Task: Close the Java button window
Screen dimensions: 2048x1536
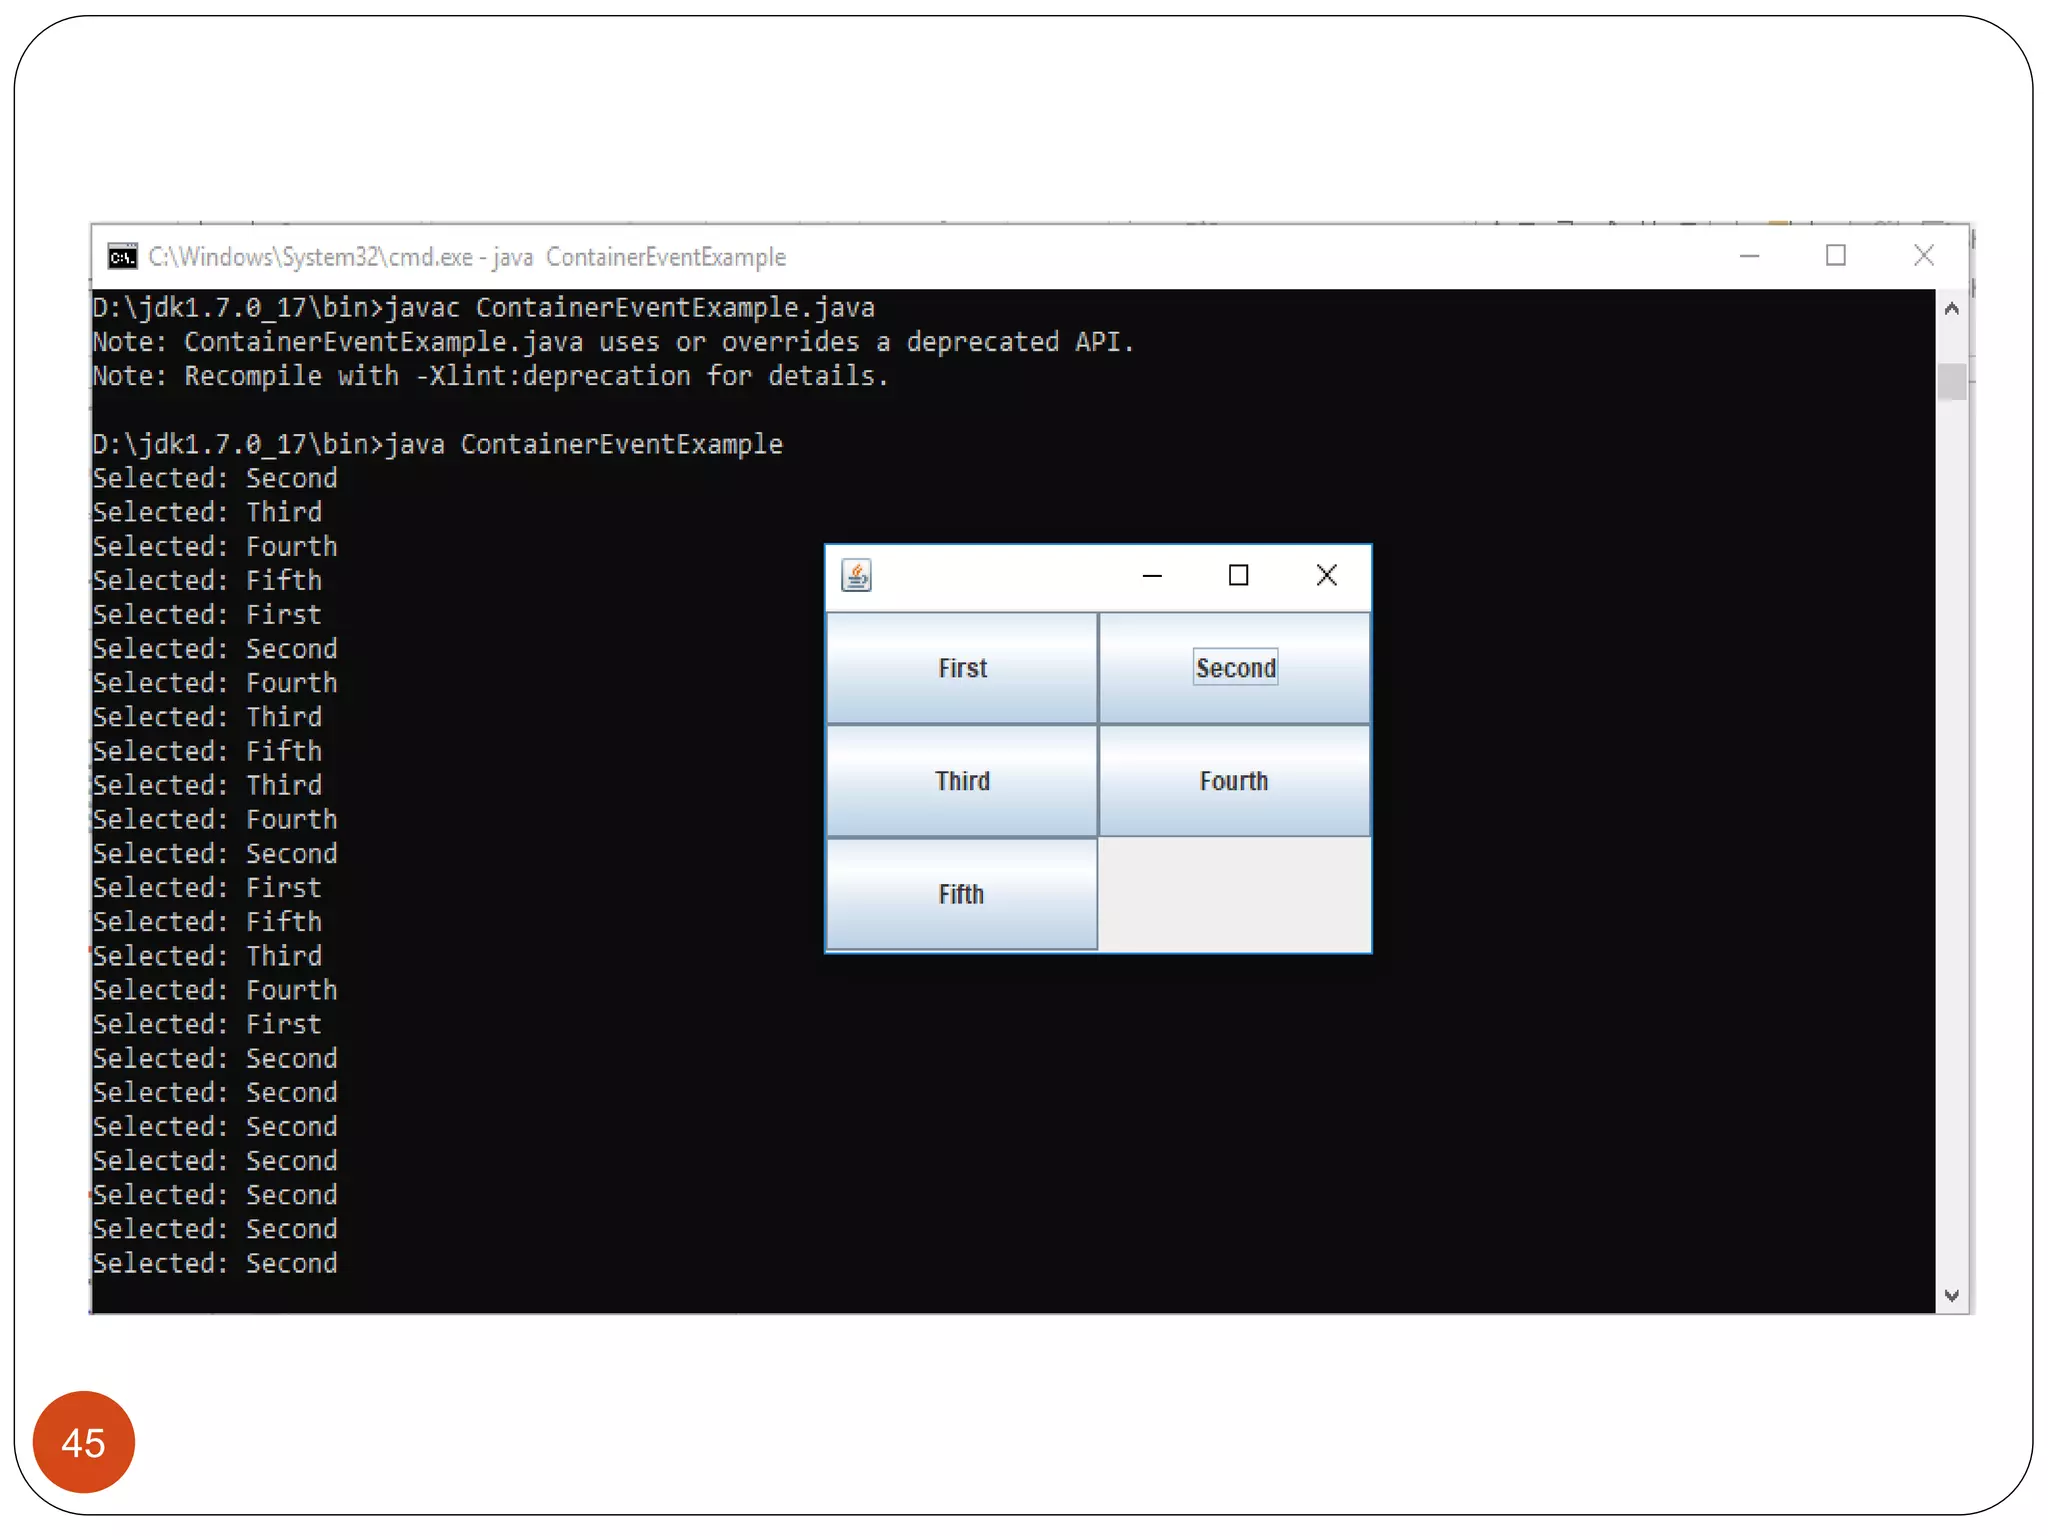Action: point(1326,575)
